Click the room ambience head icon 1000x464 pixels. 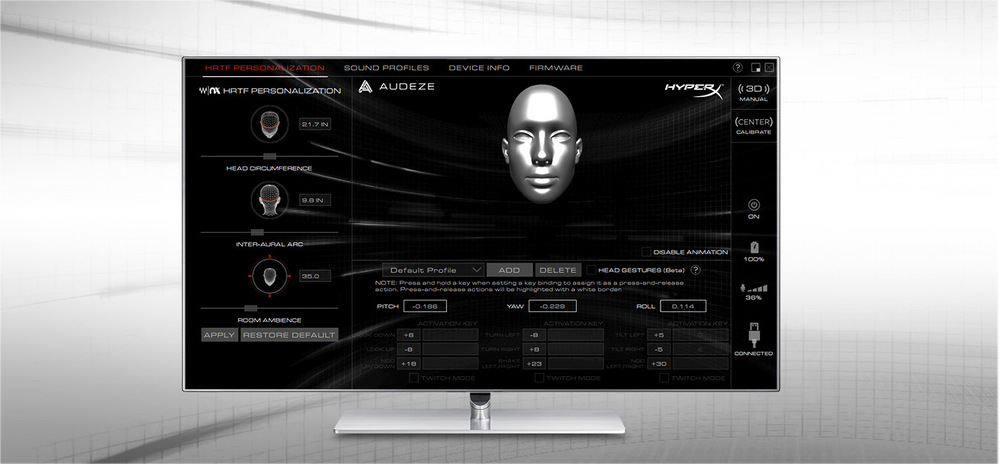coord(270,275)
